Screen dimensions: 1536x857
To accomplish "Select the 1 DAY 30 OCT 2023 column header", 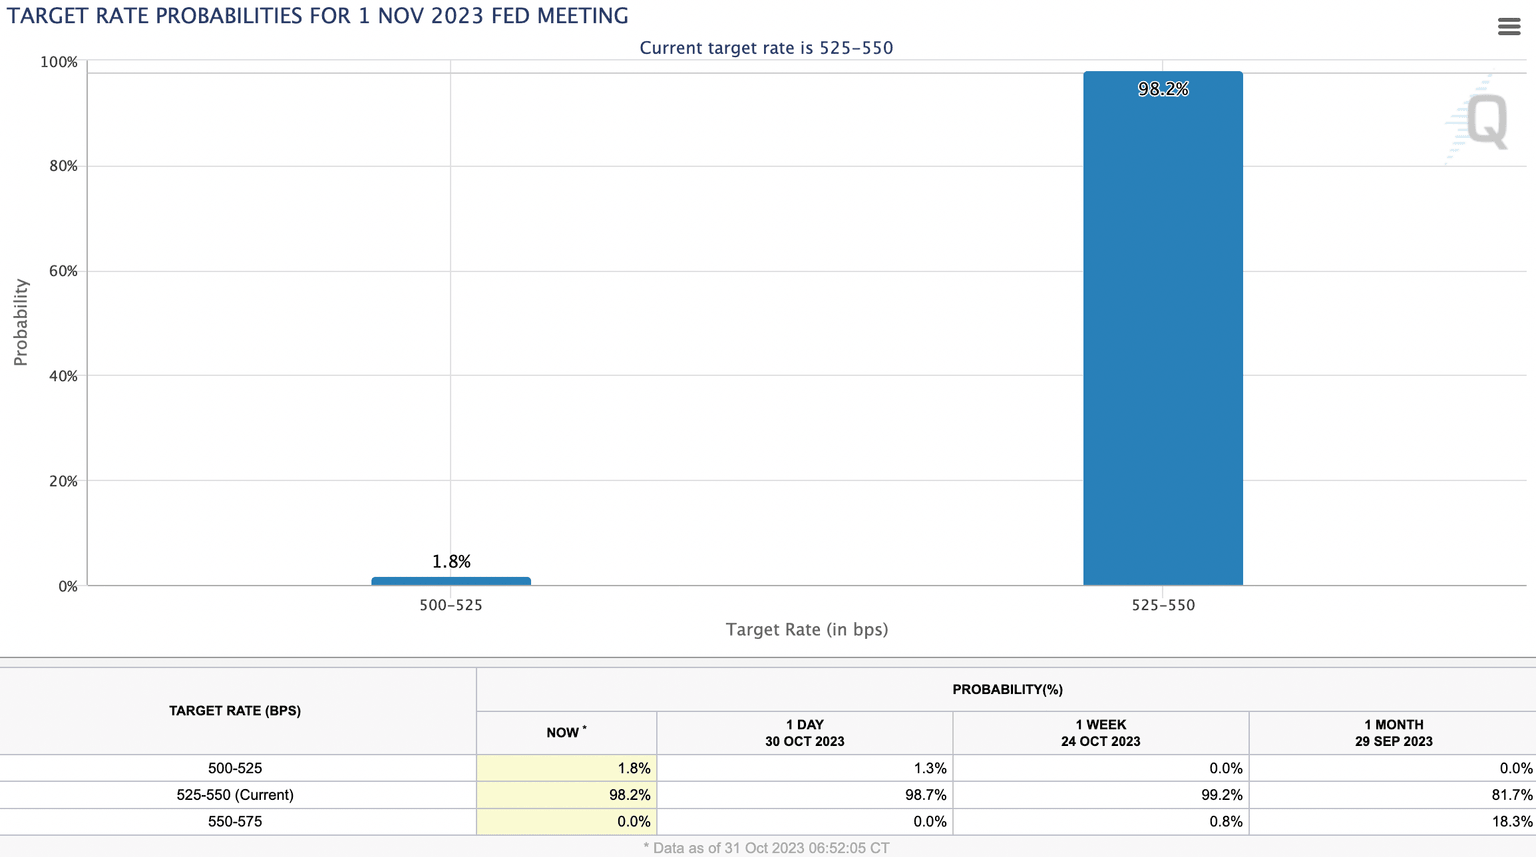I will click(x=803, y=732).
